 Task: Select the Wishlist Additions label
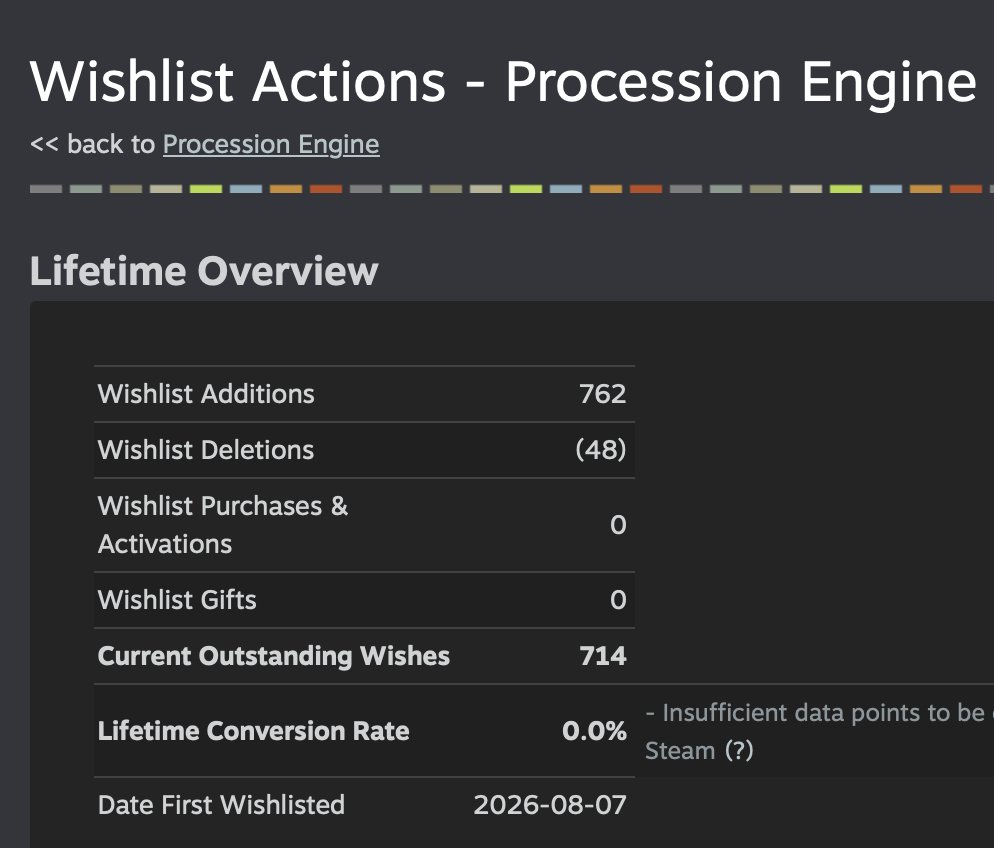pyautogui.click(x=206, y=394)
